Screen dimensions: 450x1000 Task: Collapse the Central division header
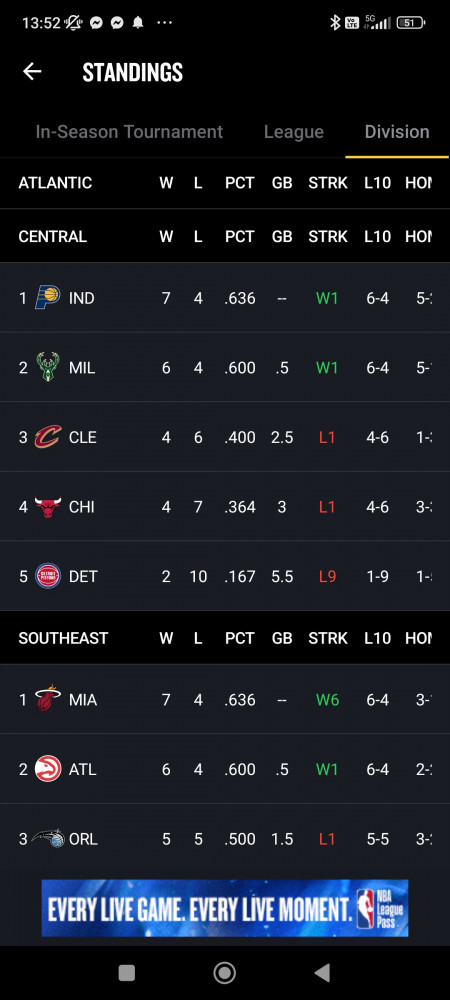[225, 237]
